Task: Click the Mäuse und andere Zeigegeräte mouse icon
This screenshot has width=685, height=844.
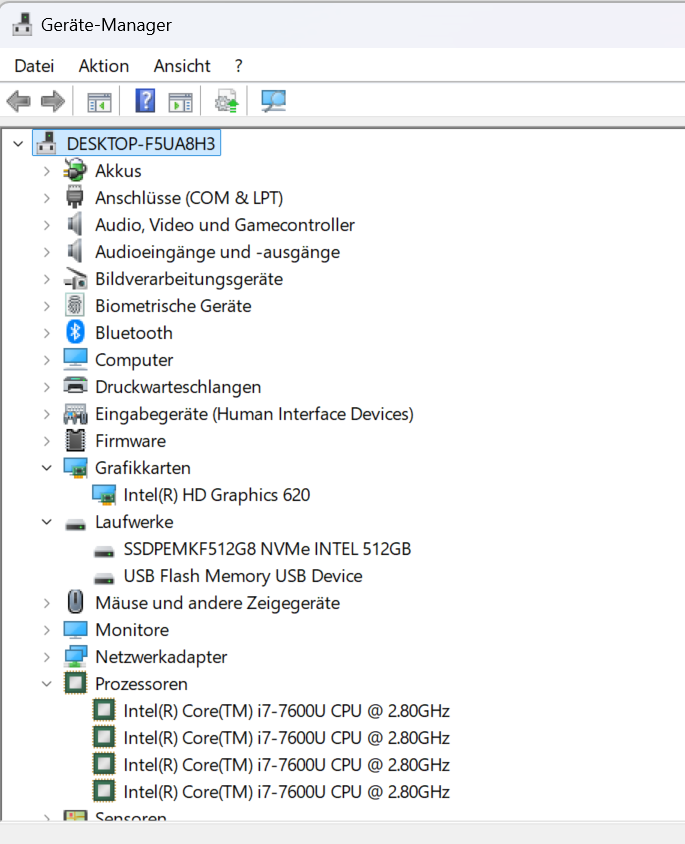Action: [x=75, y=602]
